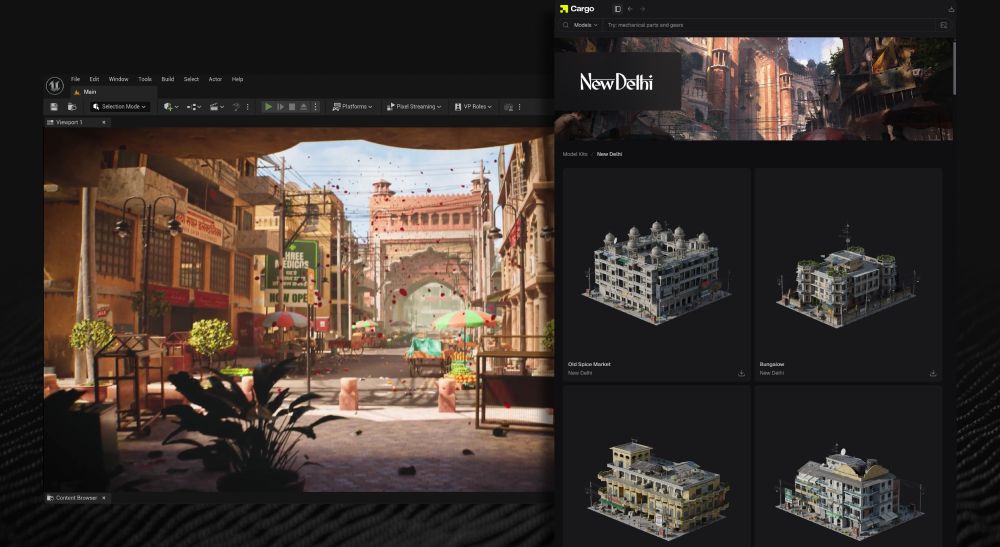
Task: Click the source control question icon in toolbar
Action: pos(235,106)
